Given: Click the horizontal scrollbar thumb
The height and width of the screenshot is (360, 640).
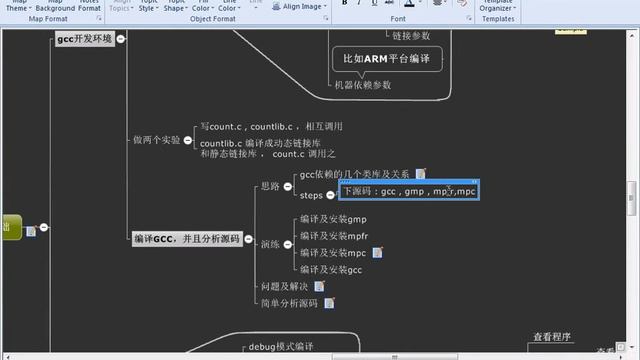Looking at the screenshot, I should click(395, 357).
